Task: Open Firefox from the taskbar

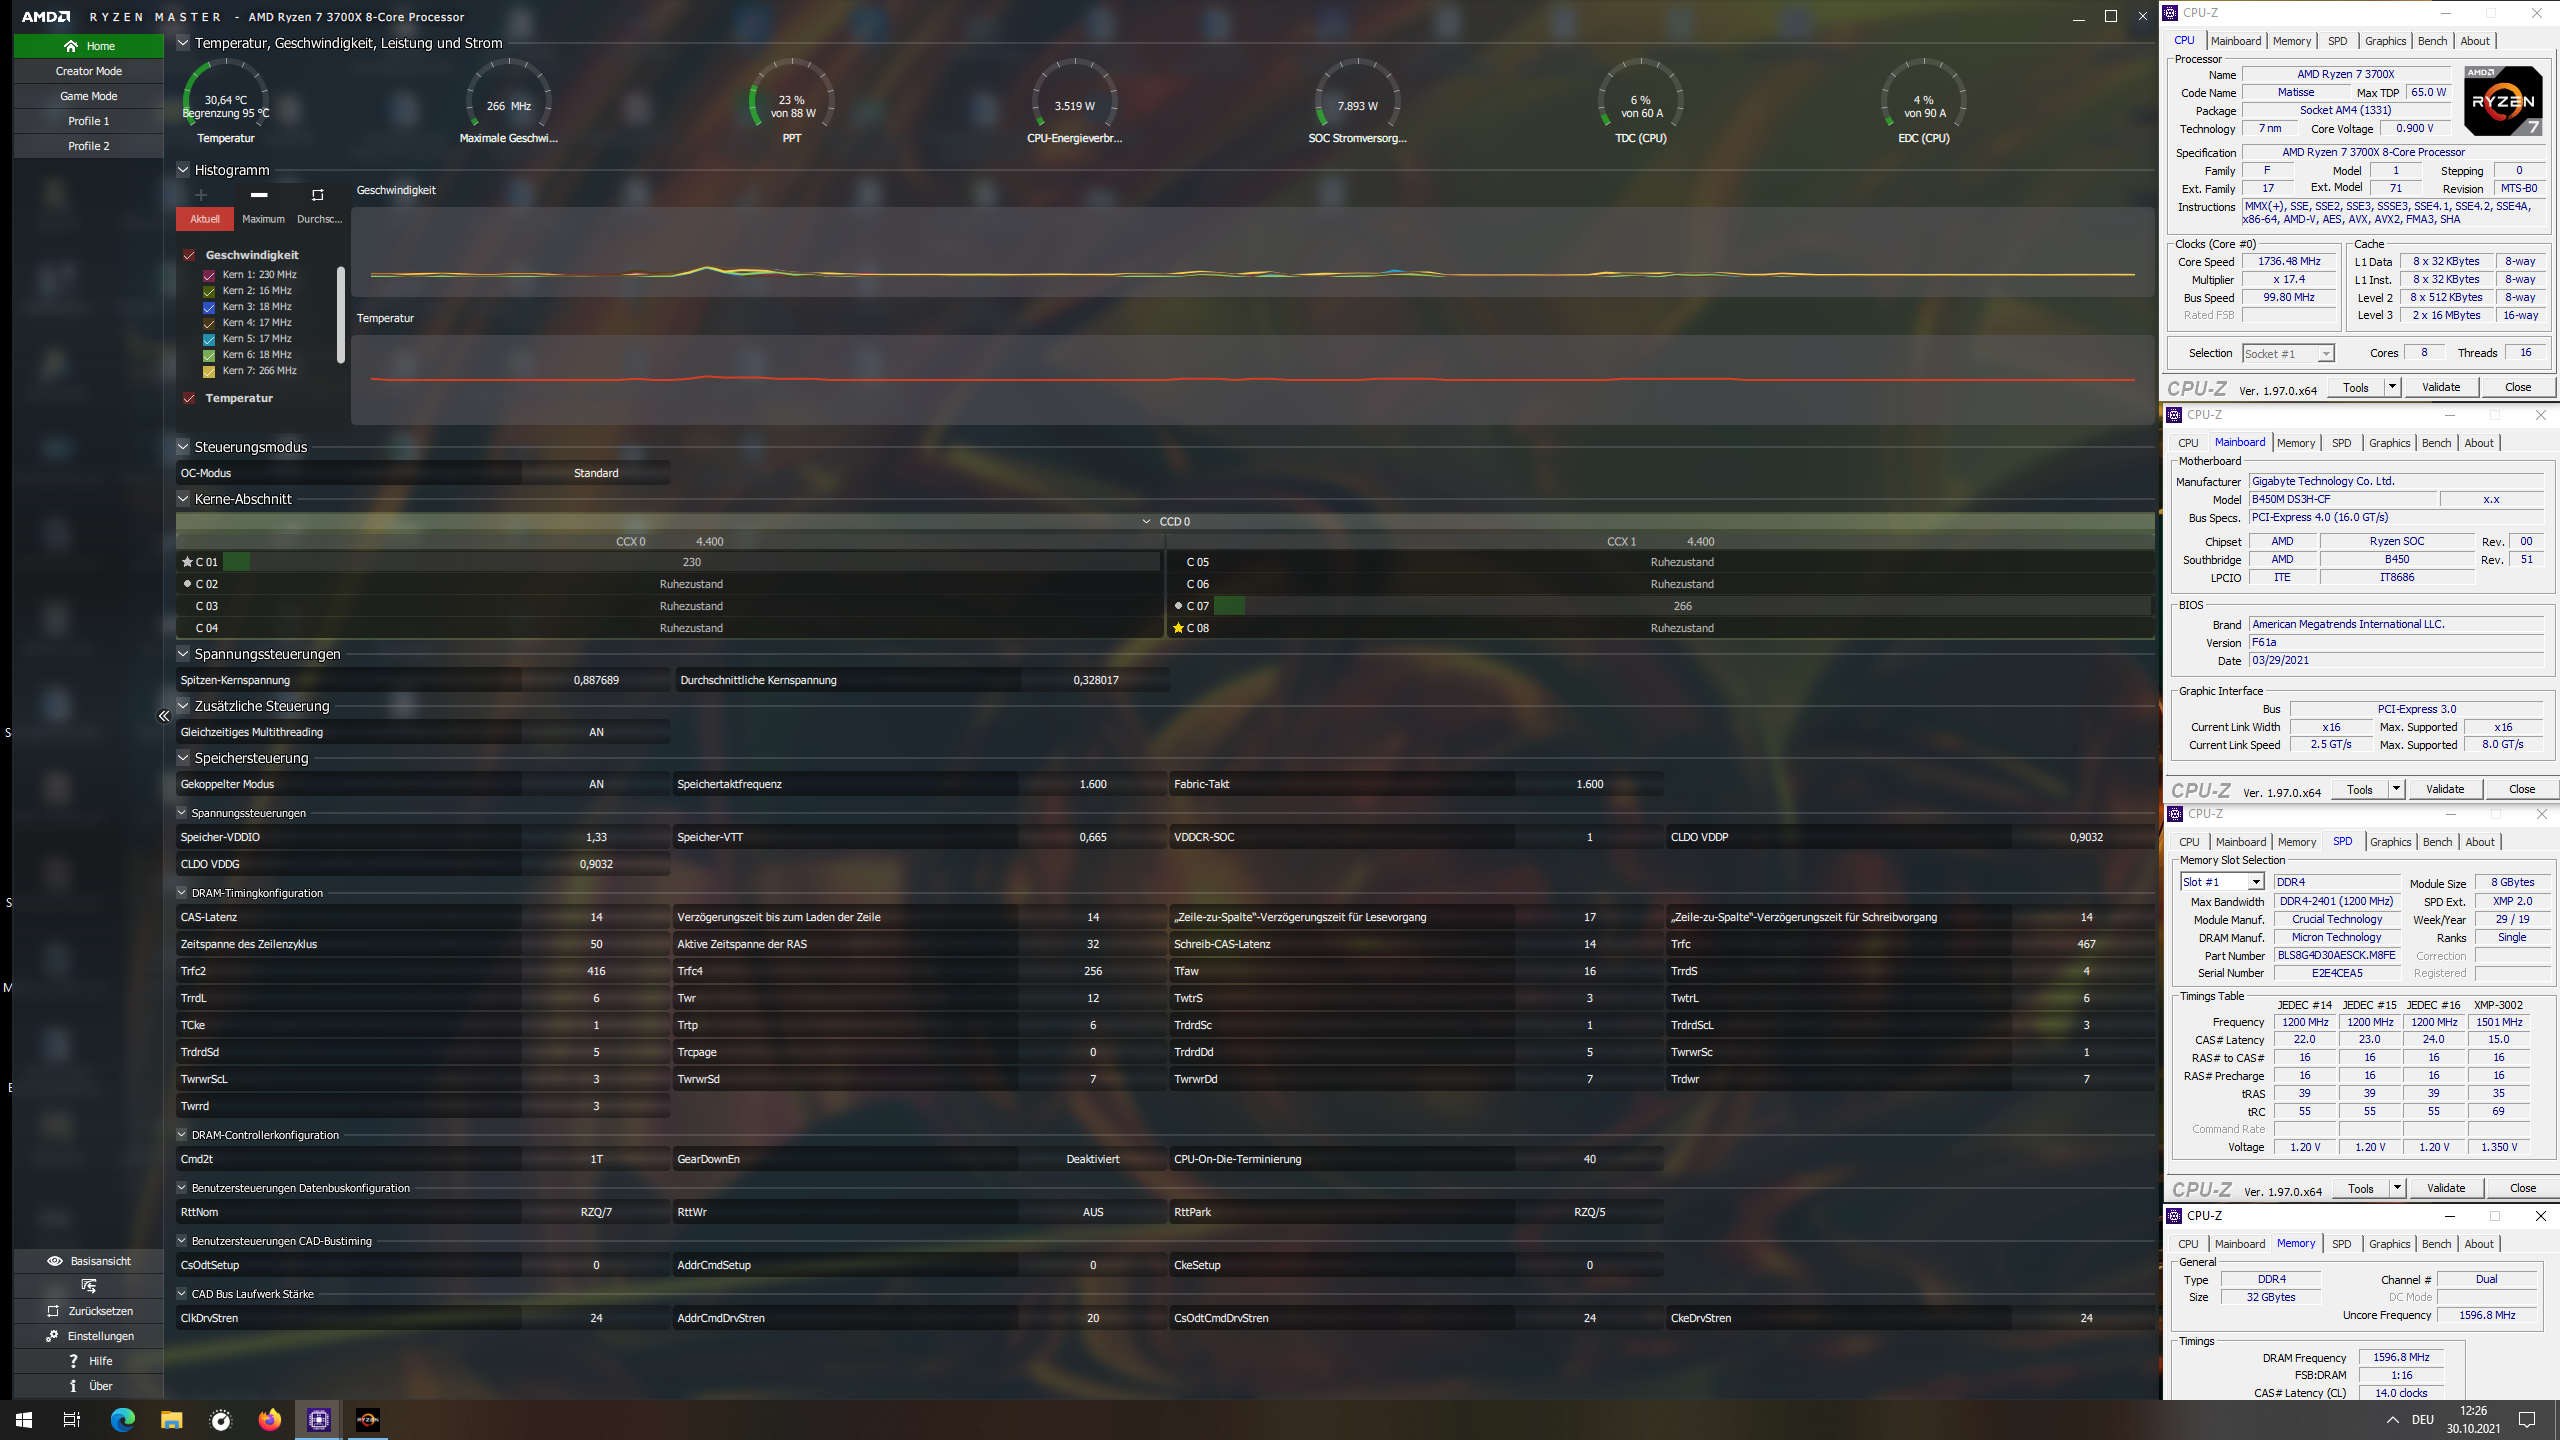Action: tap(269, 1420)
